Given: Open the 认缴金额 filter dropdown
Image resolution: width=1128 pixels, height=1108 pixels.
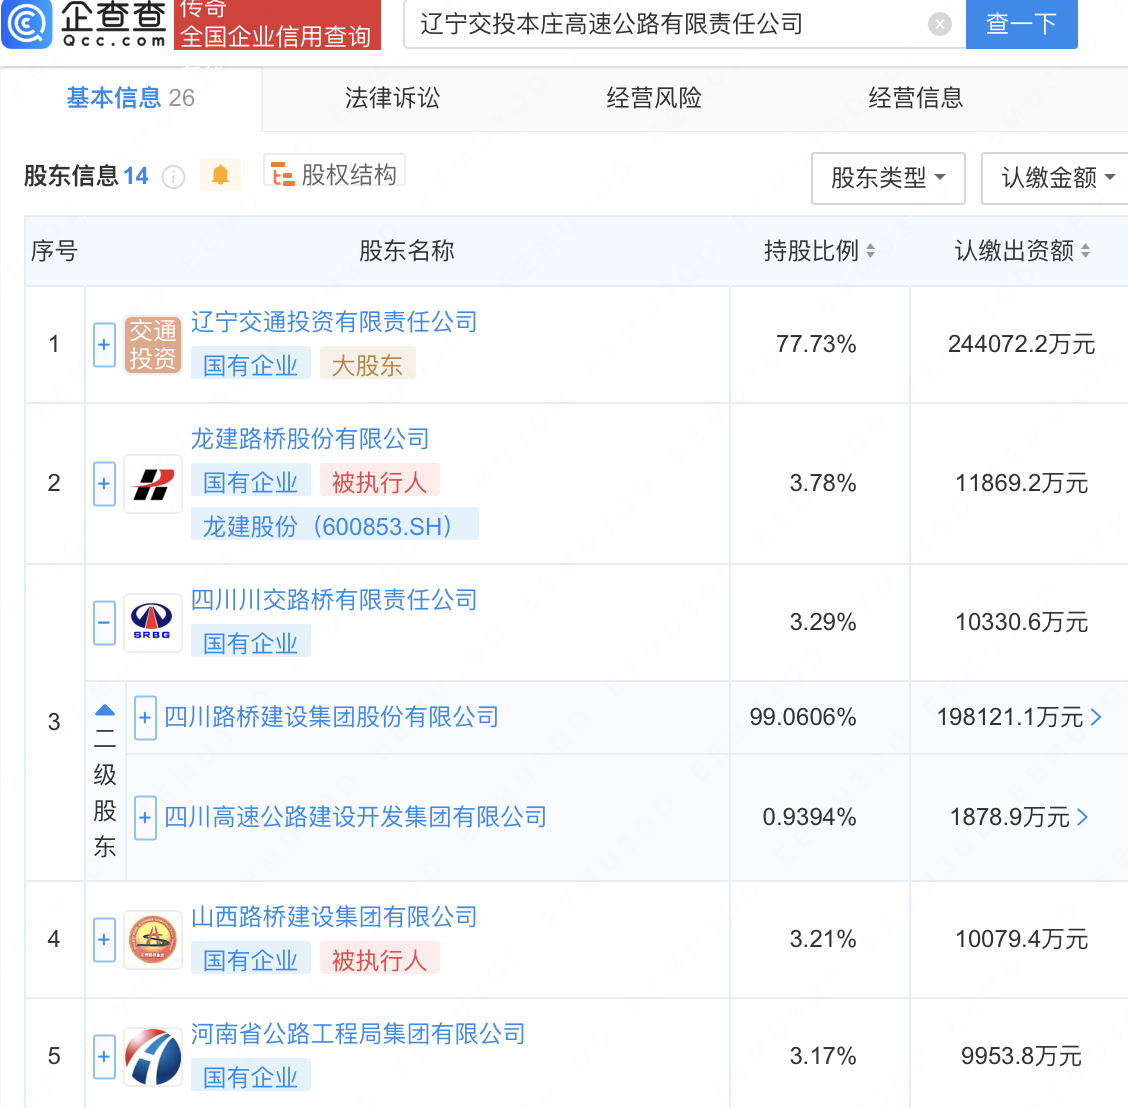Looking at the screenshot, I should coord(1055,178).
